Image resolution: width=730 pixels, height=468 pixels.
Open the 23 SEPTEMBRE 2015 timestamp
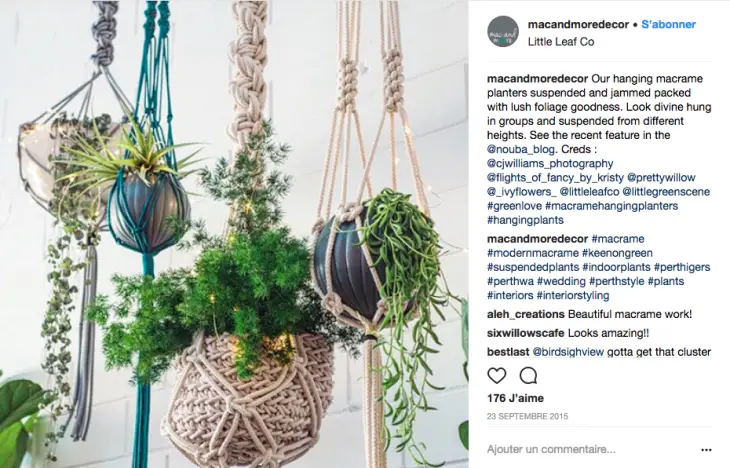[527, 416]
